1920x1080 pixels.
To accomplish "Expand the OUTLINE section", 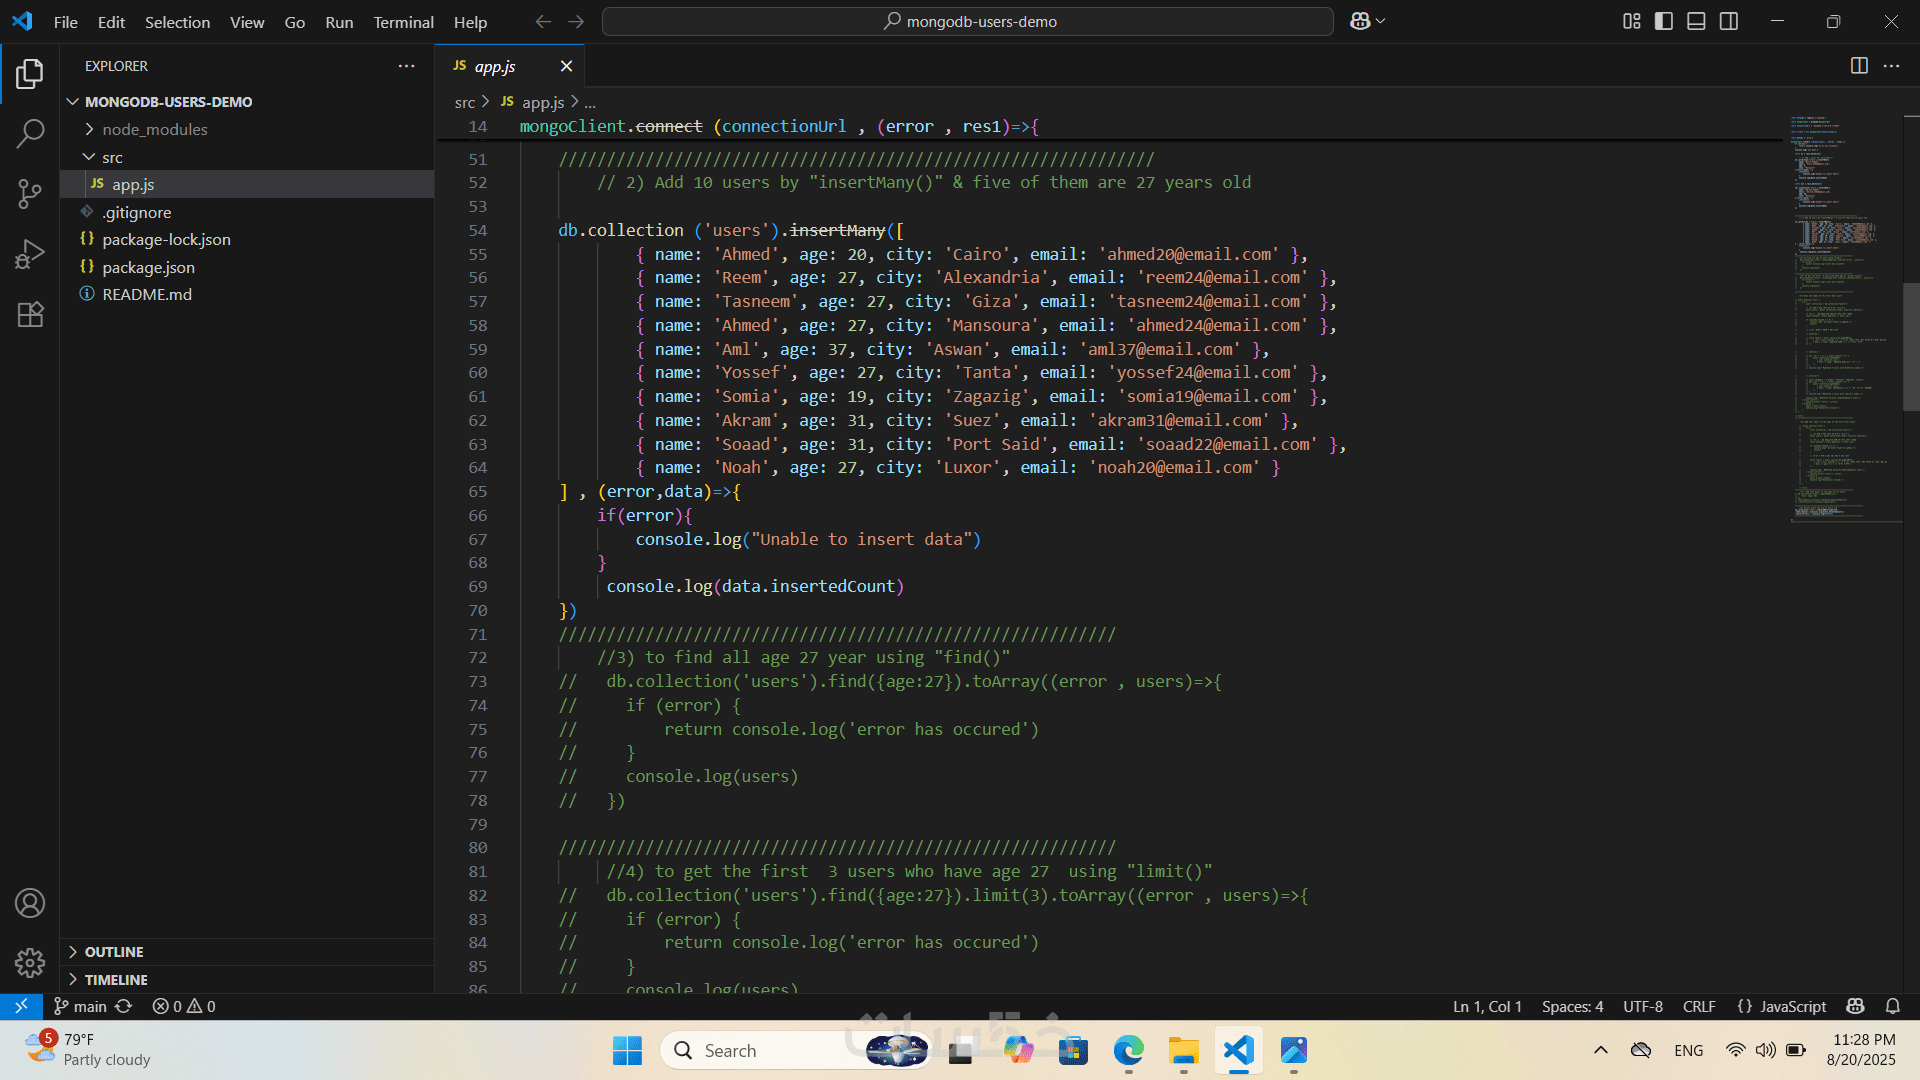I will coord(114,952).
